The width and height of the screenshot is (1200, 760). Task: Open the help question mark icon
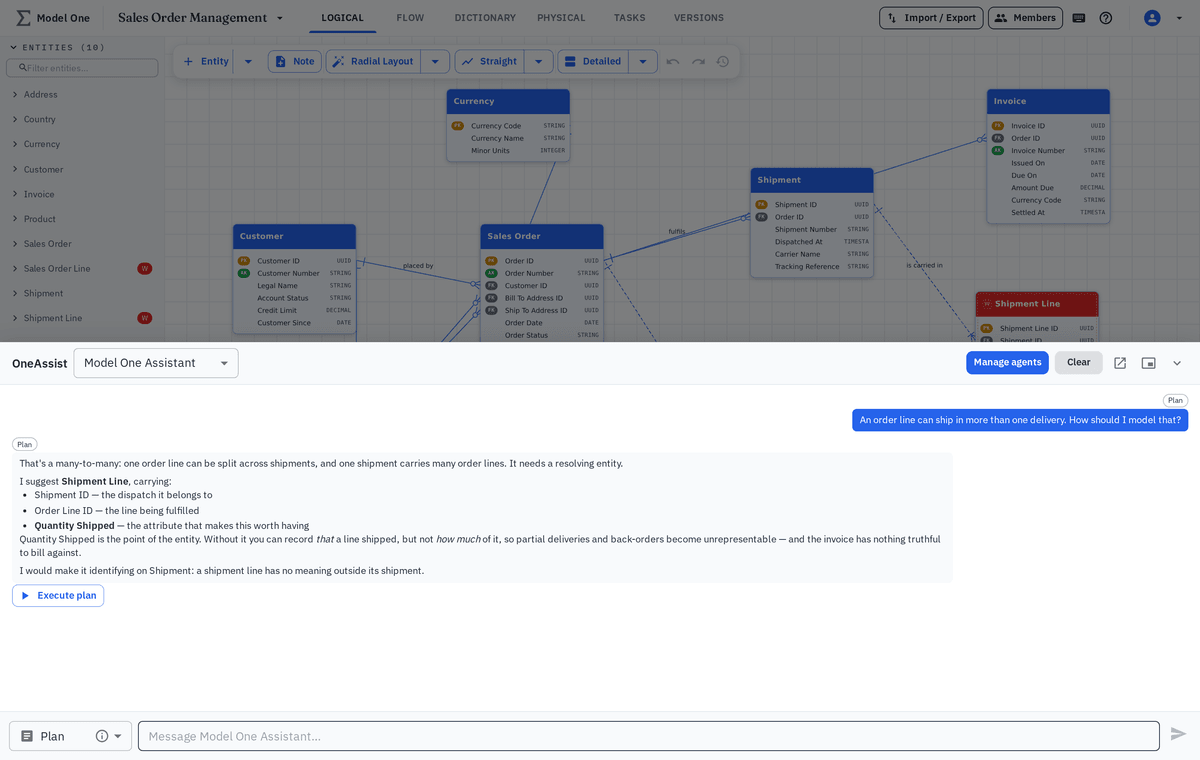(x=1106, y=18)
